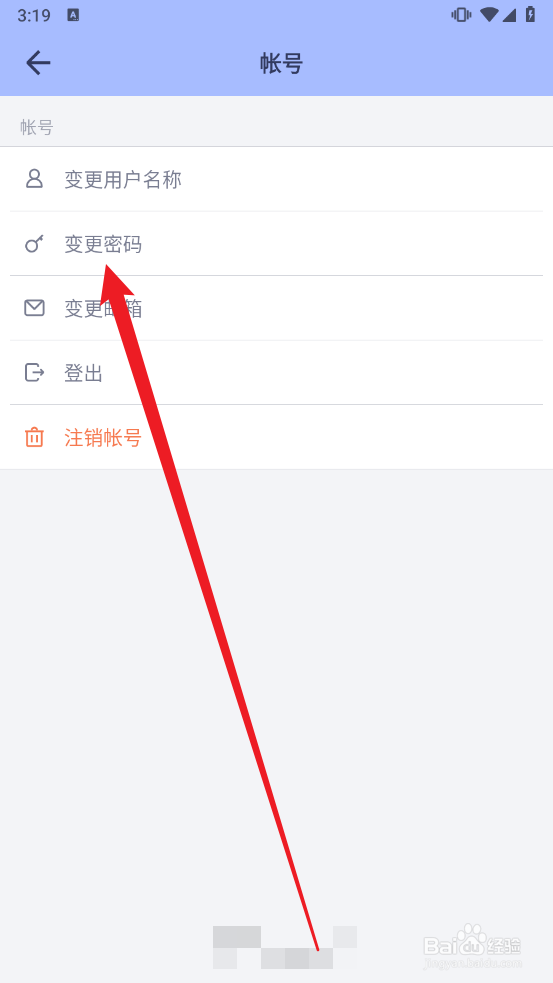The height and width of the screenshot is (983, 553).
Task: Click the logout door icon
Action: click(34, 372)
